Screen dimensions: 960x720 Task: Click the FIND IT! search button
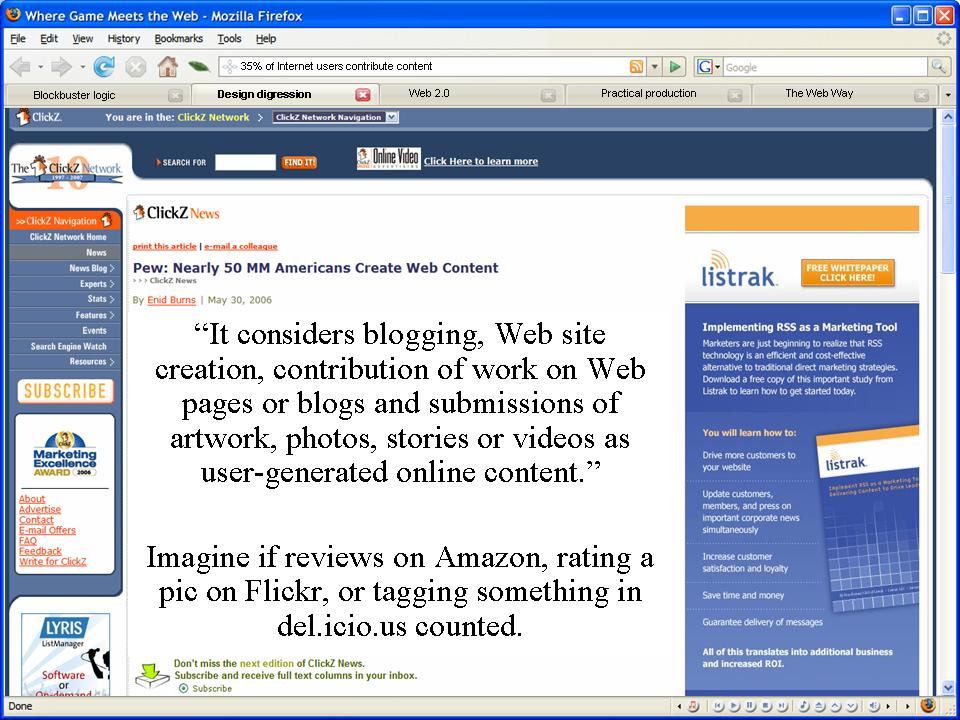click(299, 162)
